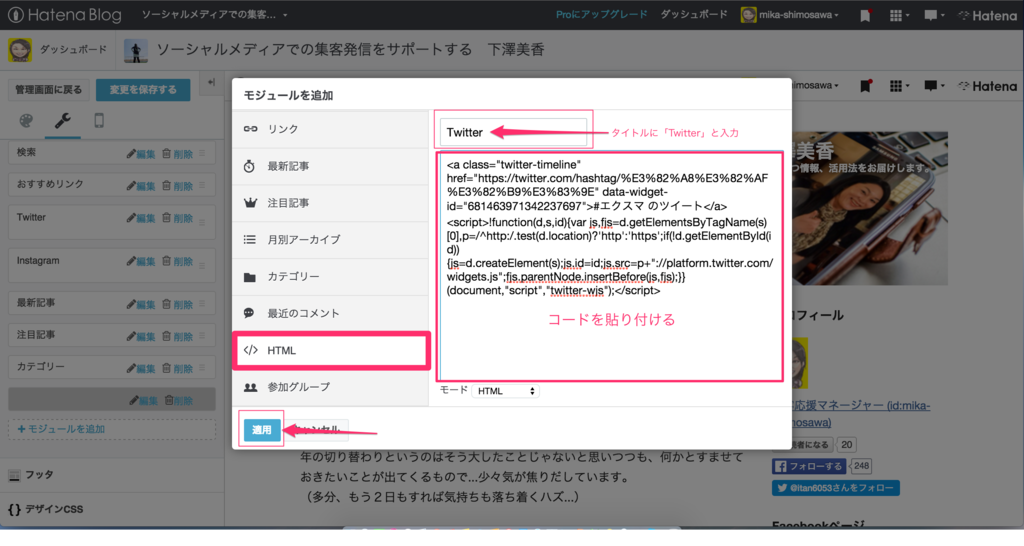Image resolution: width=1024 pixels, height=546 pixels.
Task: Click Proにアップグレード link
Action: click(601, 14)
